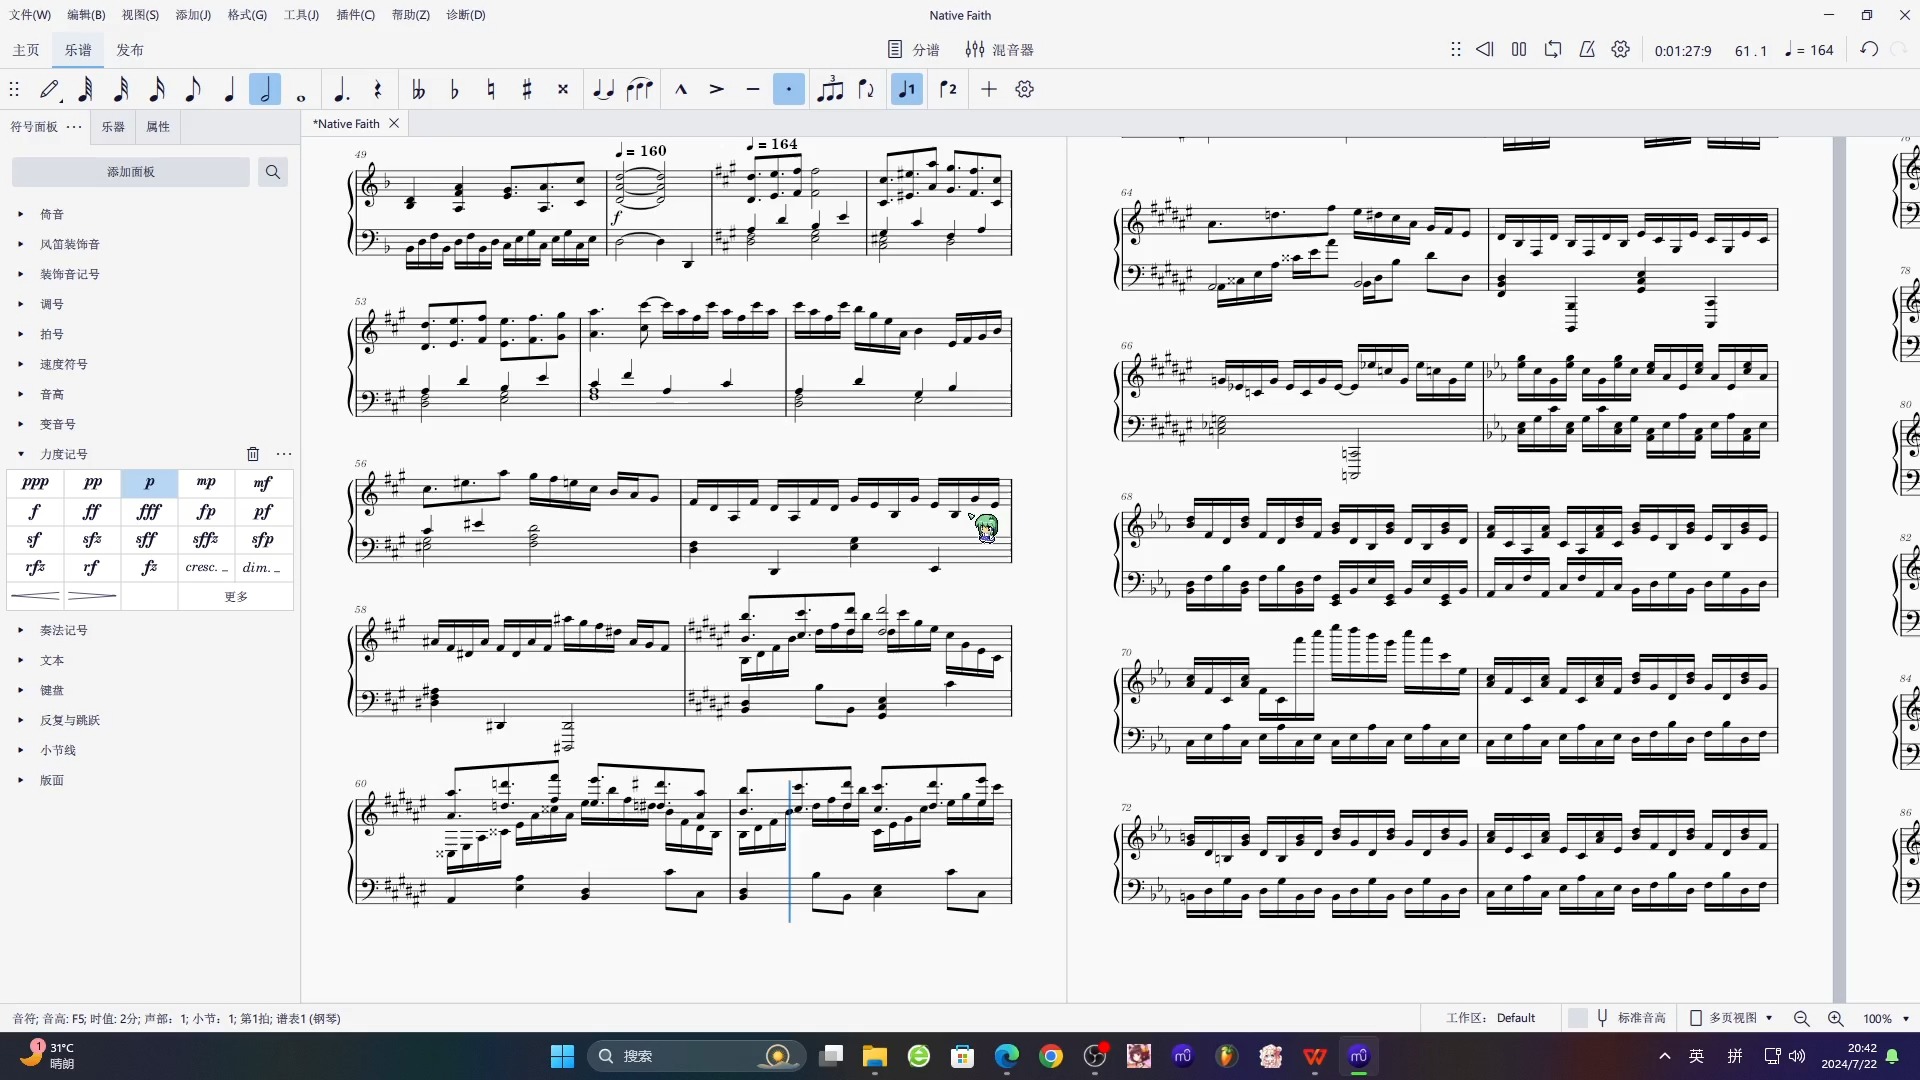1920x1080 pixels.
Task: Click 更多 in dynamics palette
Action: click(x=236, y=597)
